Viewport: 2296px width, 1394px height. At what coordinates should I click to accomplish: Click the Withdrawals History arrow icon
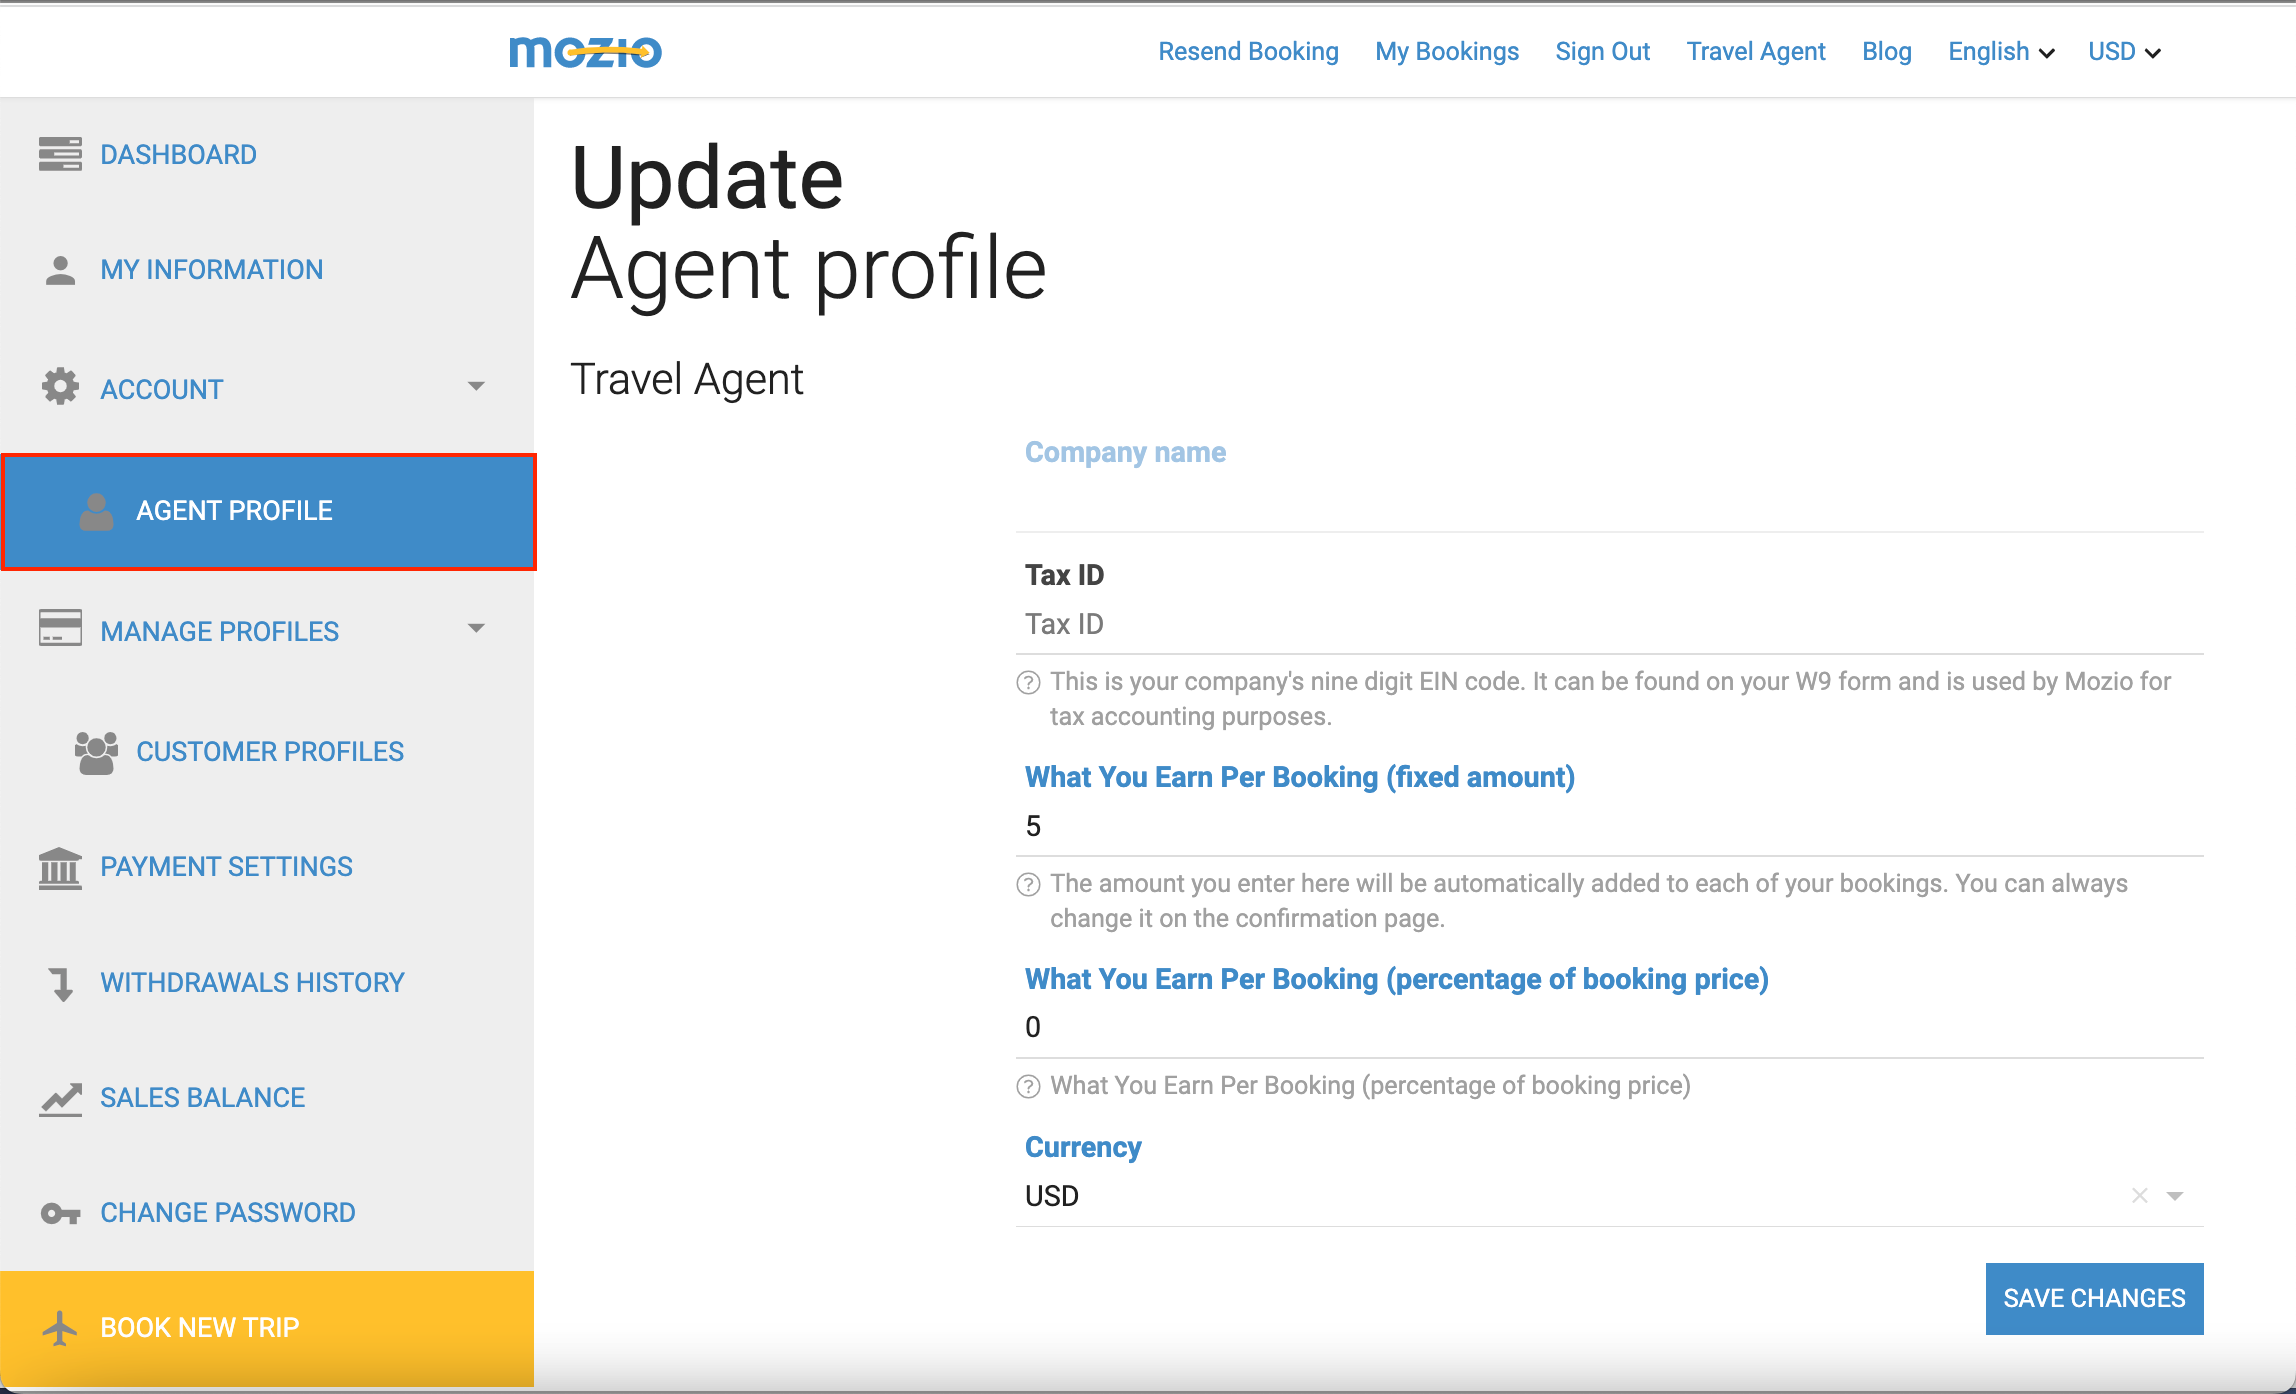[x=60, y=984]
